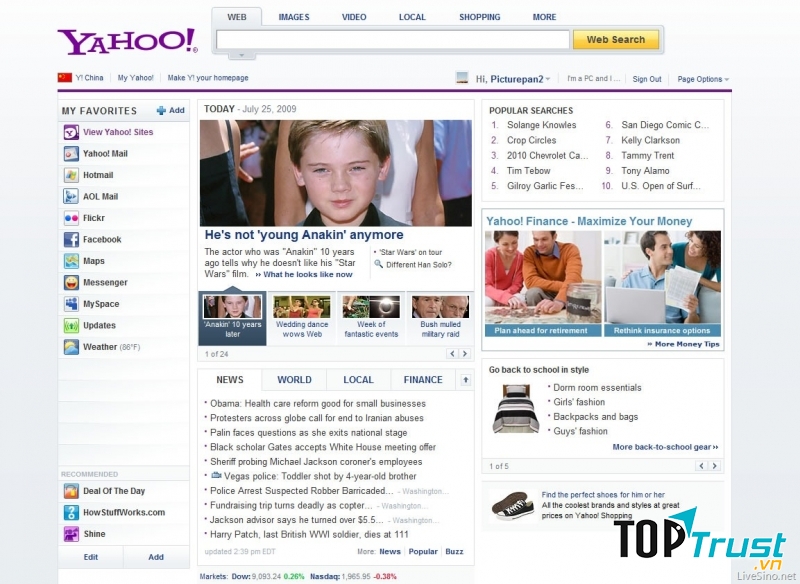Screen dimensions: 800x584
Task: Click Edit at bottom of favorites
Action: point(91,557)
